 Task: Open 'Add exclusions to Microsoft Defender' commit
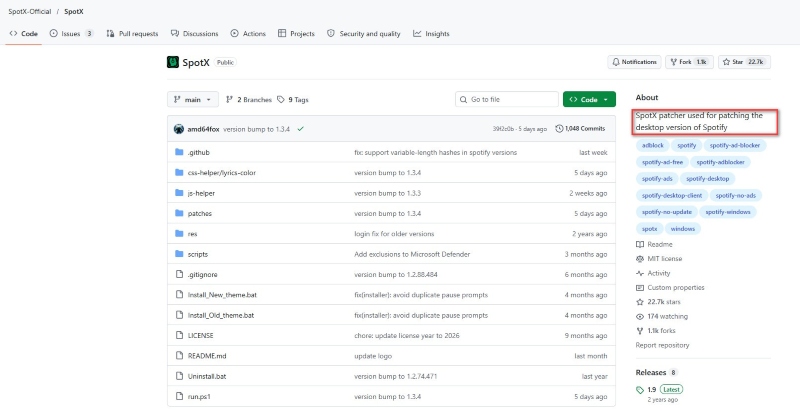(x=412, y=254)
